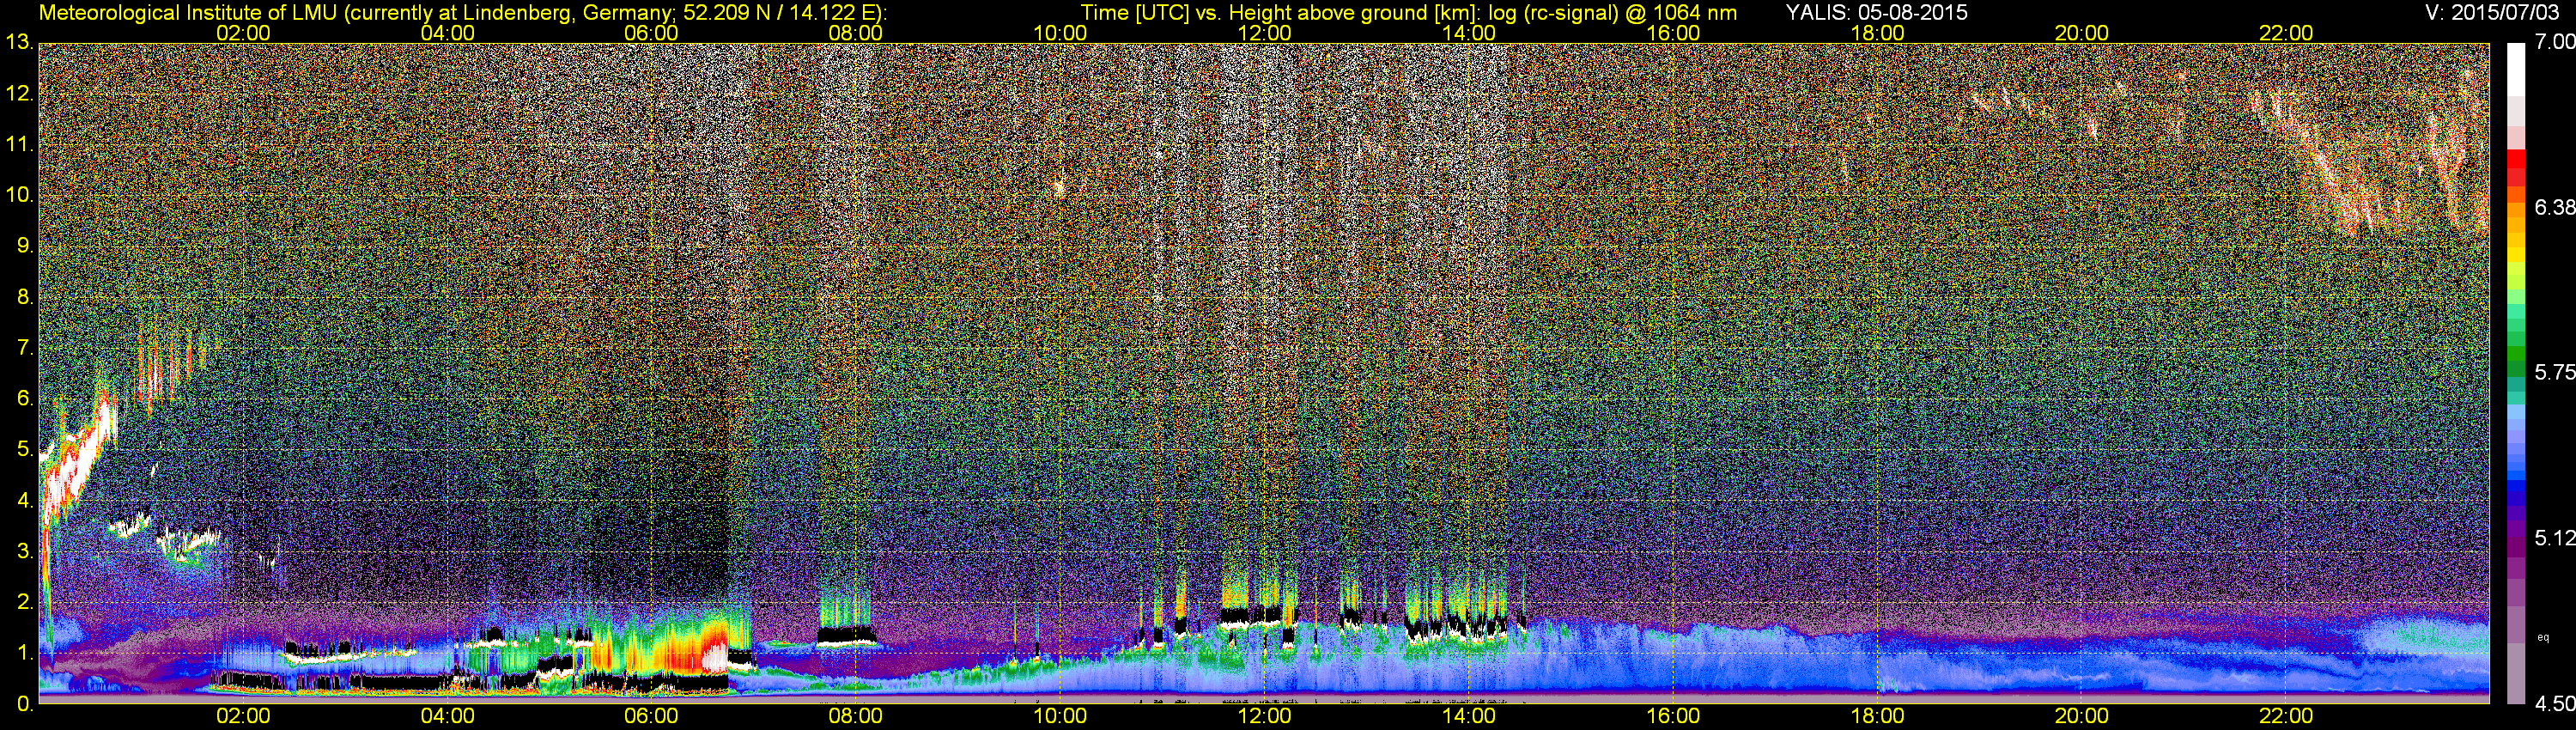Click the 02:00 label on the top time axis

click(x=243, y=33)
